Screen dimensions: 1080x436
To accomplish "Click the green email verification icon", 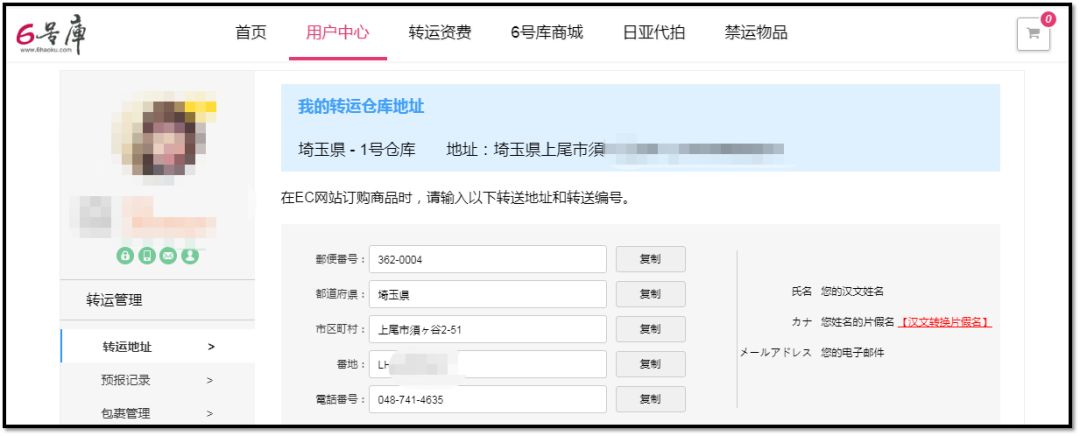I will [168, 256].
